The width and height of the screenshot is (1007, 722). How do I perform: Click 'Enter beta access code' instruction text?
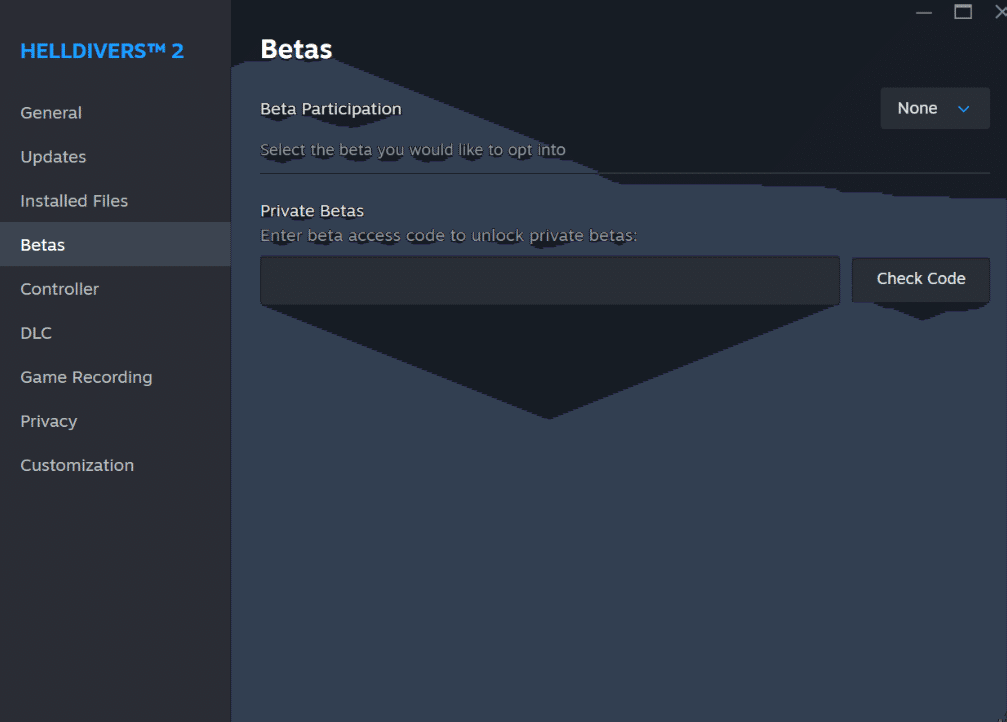[x=448, y=236]
